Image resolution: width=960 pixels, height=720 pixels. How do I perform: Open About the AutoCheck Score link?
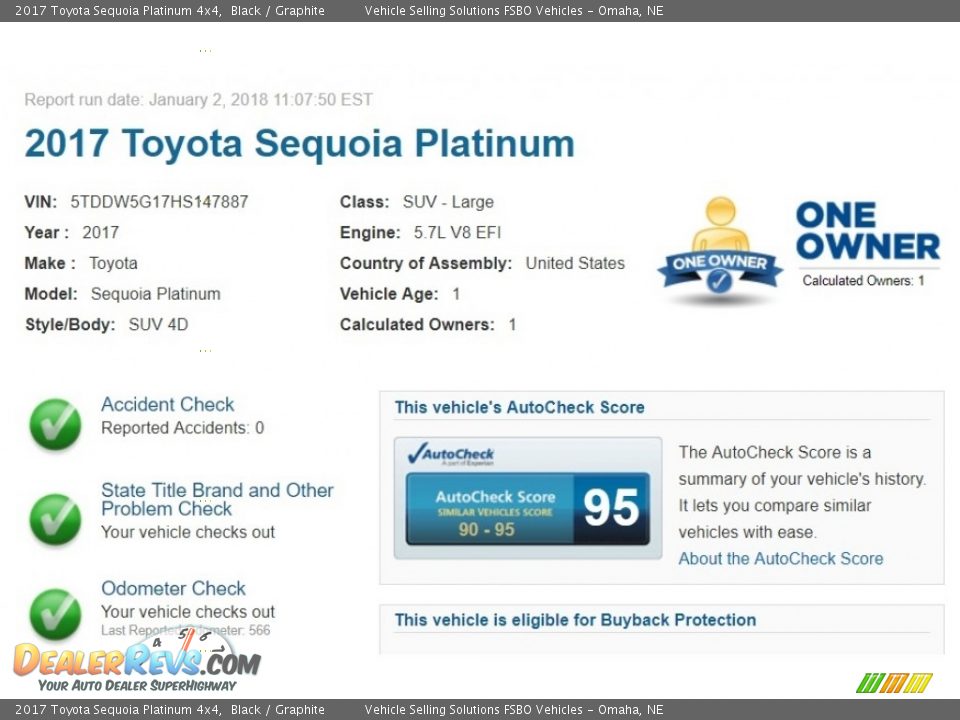point(781,558)
